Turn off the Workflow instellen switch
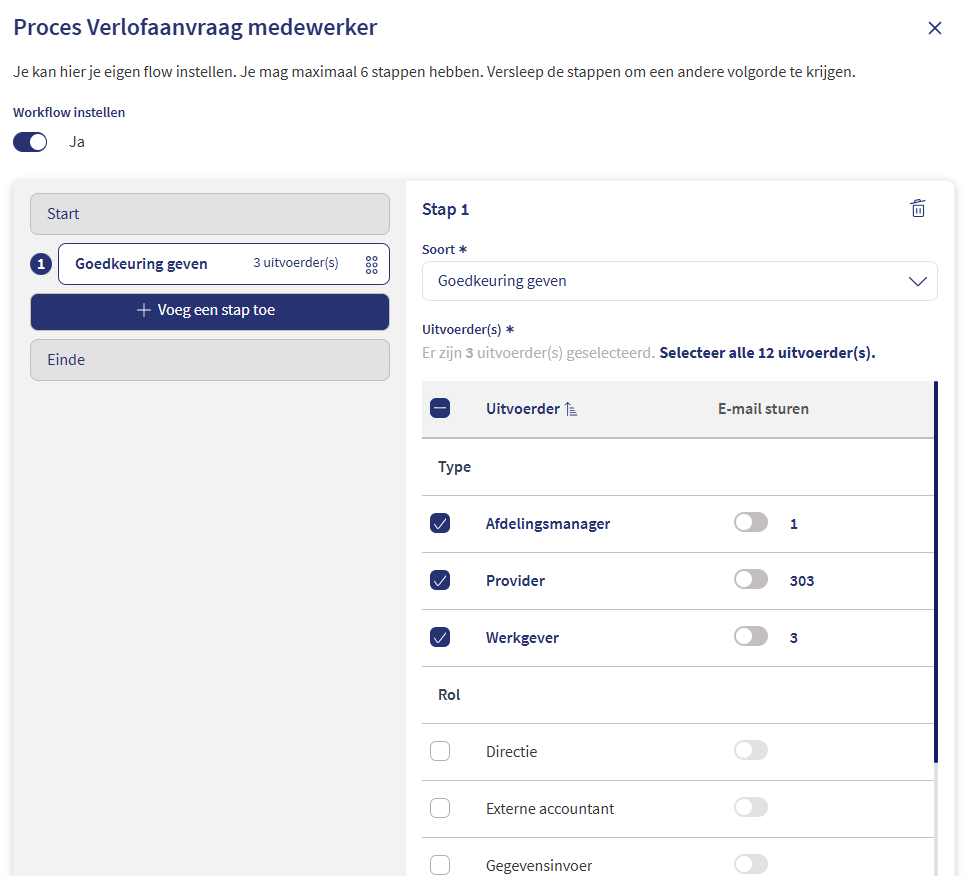Screen dimensions: 966x876 point(30,142)
